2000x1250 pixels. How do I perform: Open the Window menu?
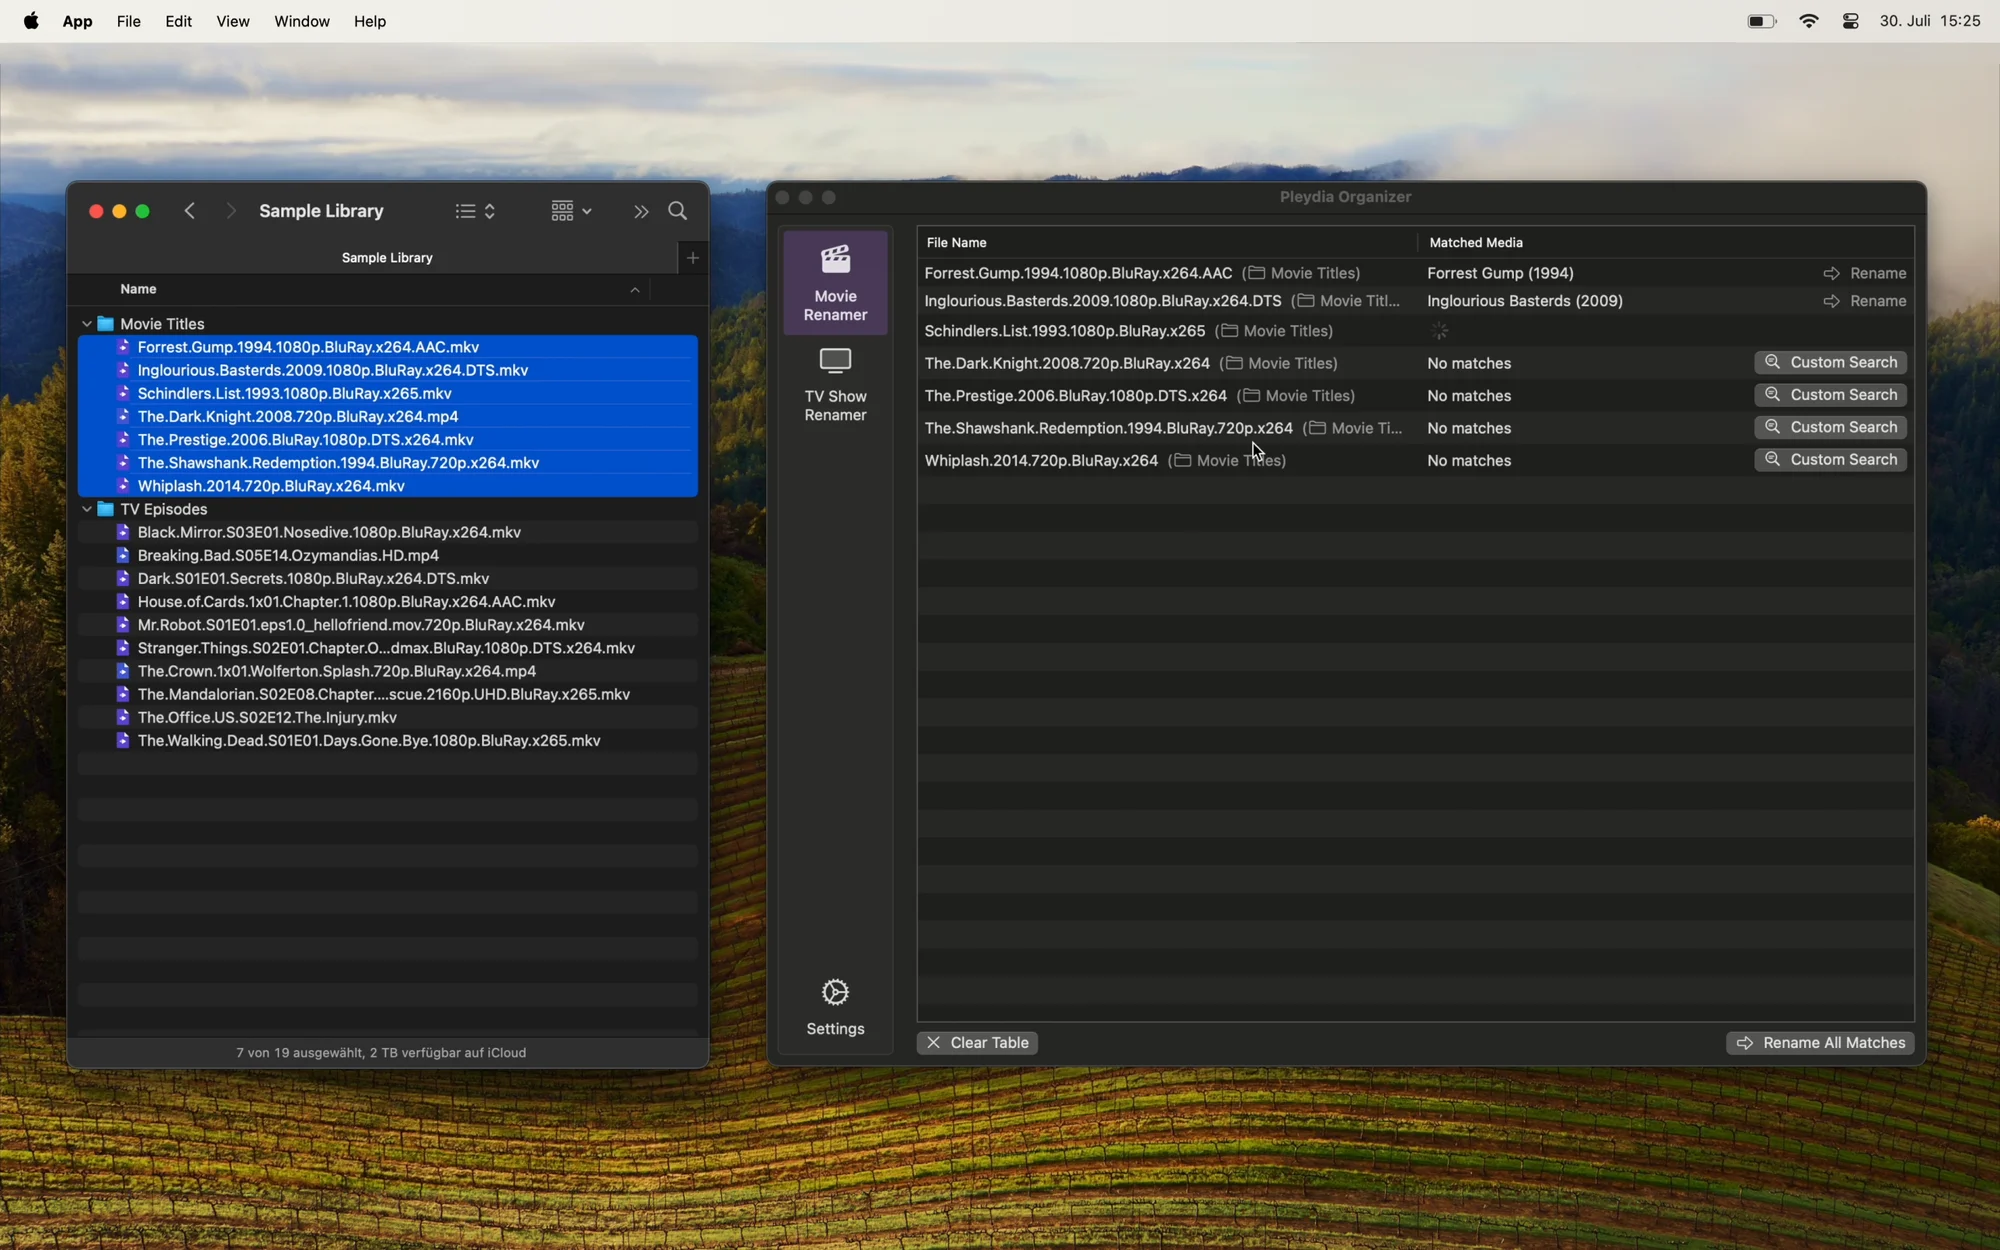[x=301, y=21]
